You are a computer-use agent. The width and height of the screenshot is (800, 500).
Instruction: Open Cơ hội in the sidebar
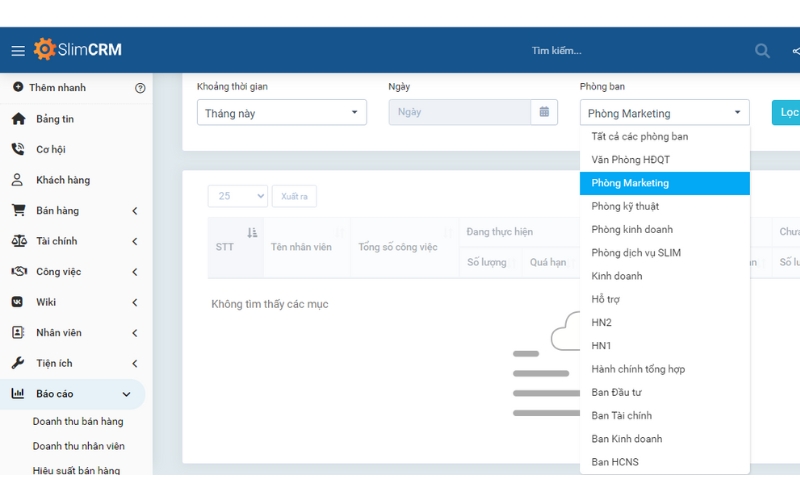[x=50, y=150]
